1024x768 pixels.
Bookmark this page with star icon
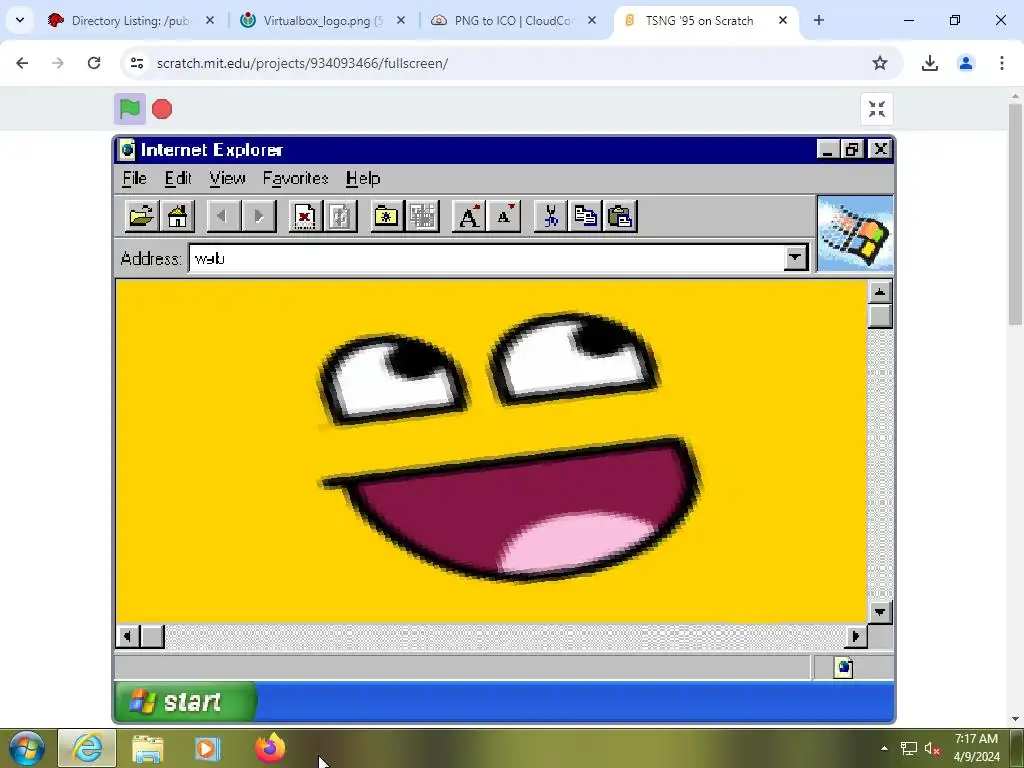(x=880, y=63)
